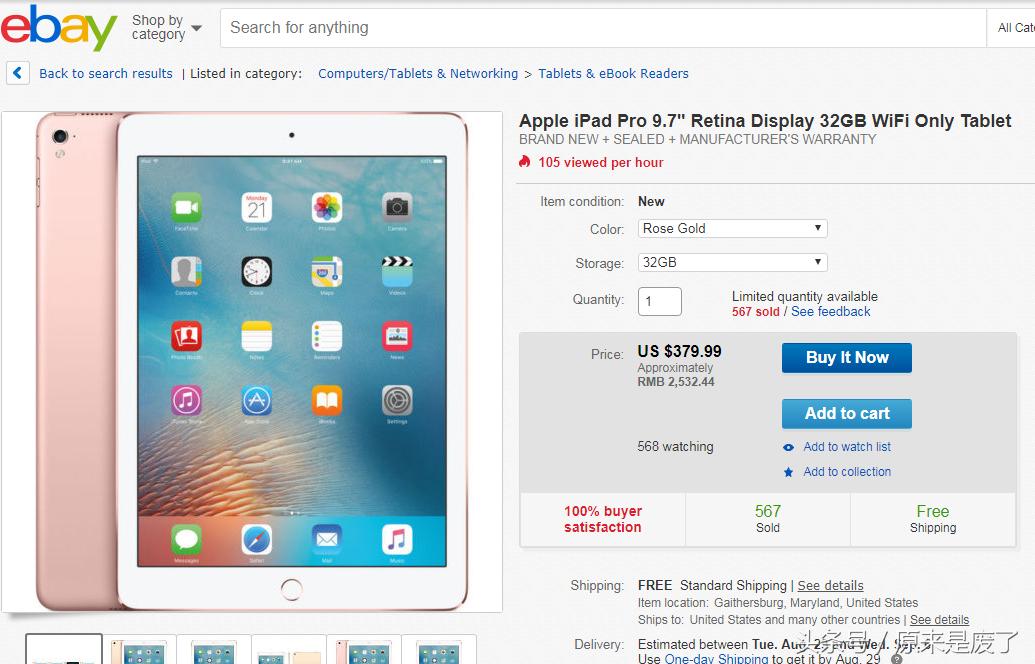
Task: Select the second product thumbnail image
Action: pyautogui.click(x=139, y=649)
